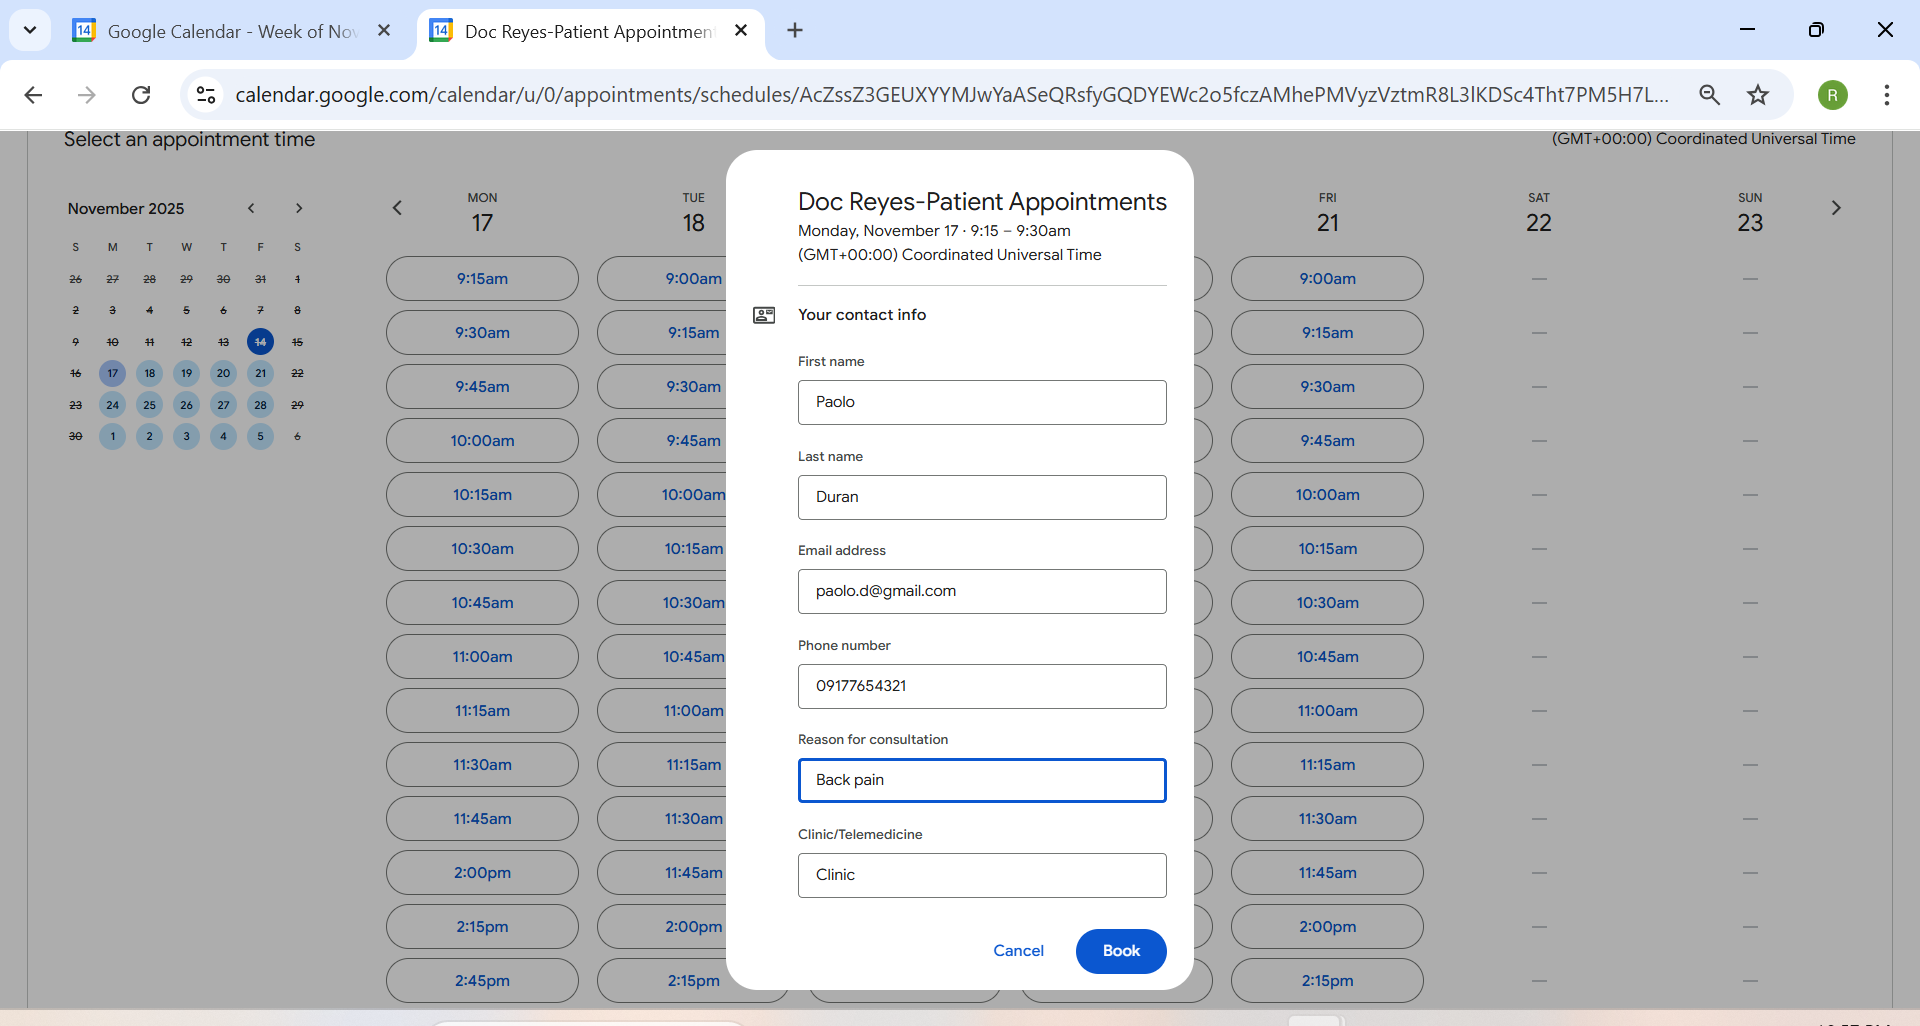Select the Friday 9:00am time slot
Image resolution: width=1920 pixels, height=1026 pixels.
(1327, 279)
